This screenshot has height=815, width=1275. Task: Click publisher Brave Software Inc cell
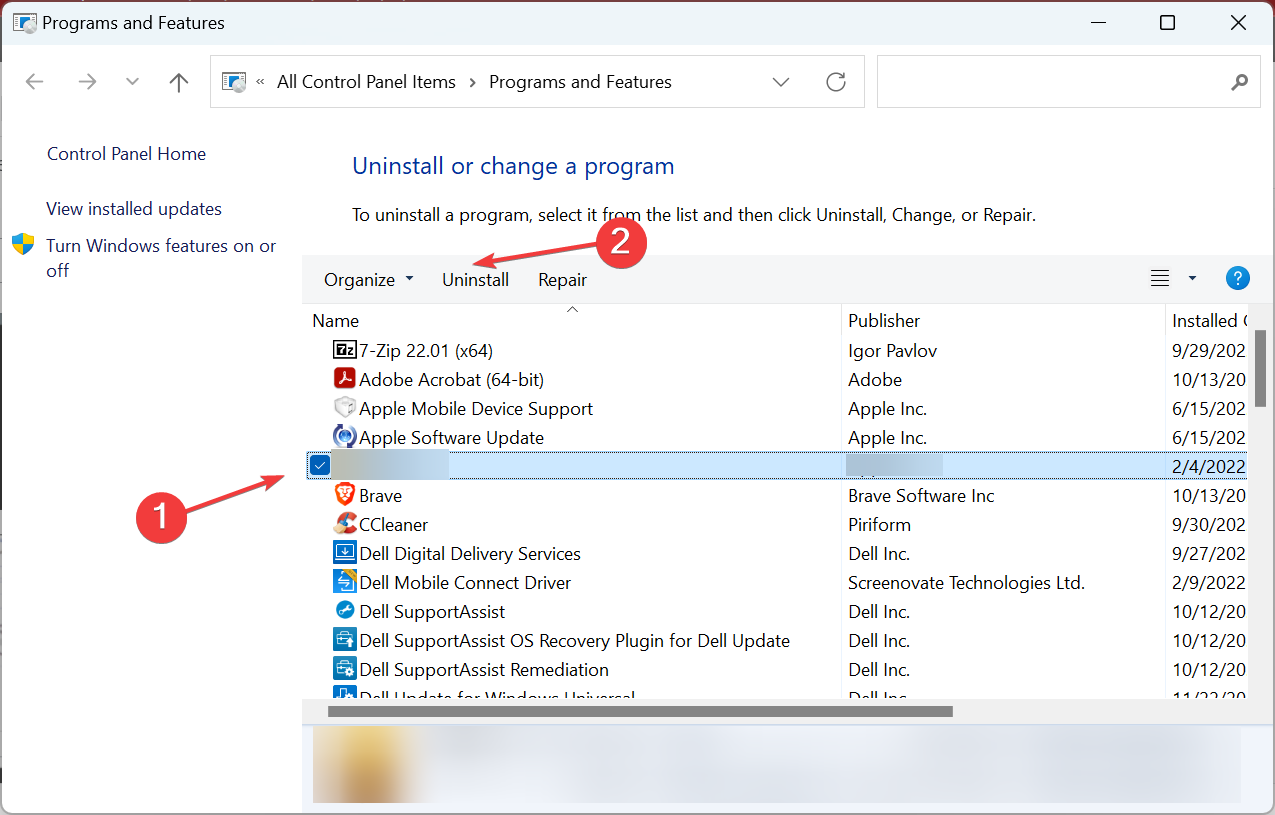pyautogui.click(x=921, y=496)
